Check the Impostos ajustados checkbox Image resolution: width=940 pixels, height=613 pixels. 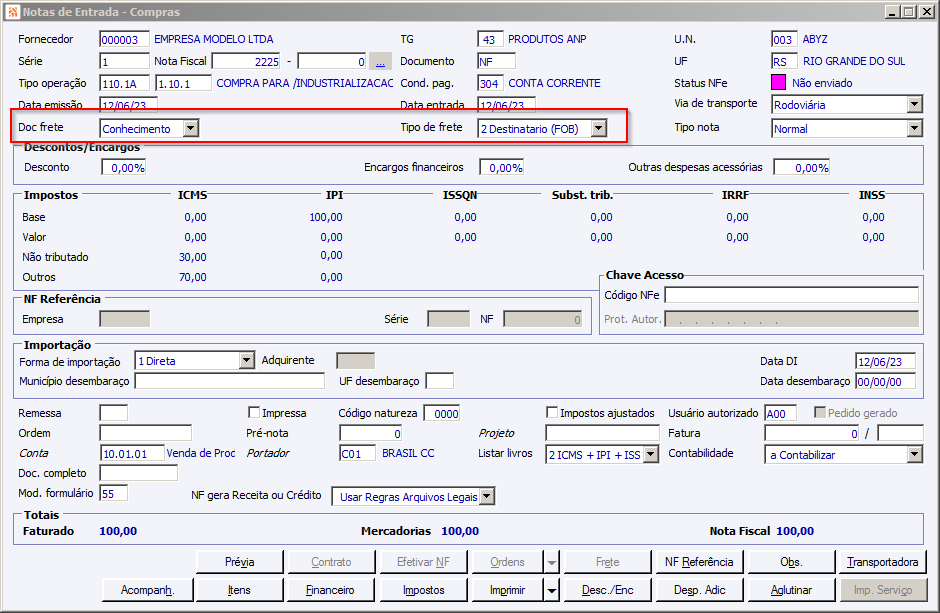pos(552,413)
